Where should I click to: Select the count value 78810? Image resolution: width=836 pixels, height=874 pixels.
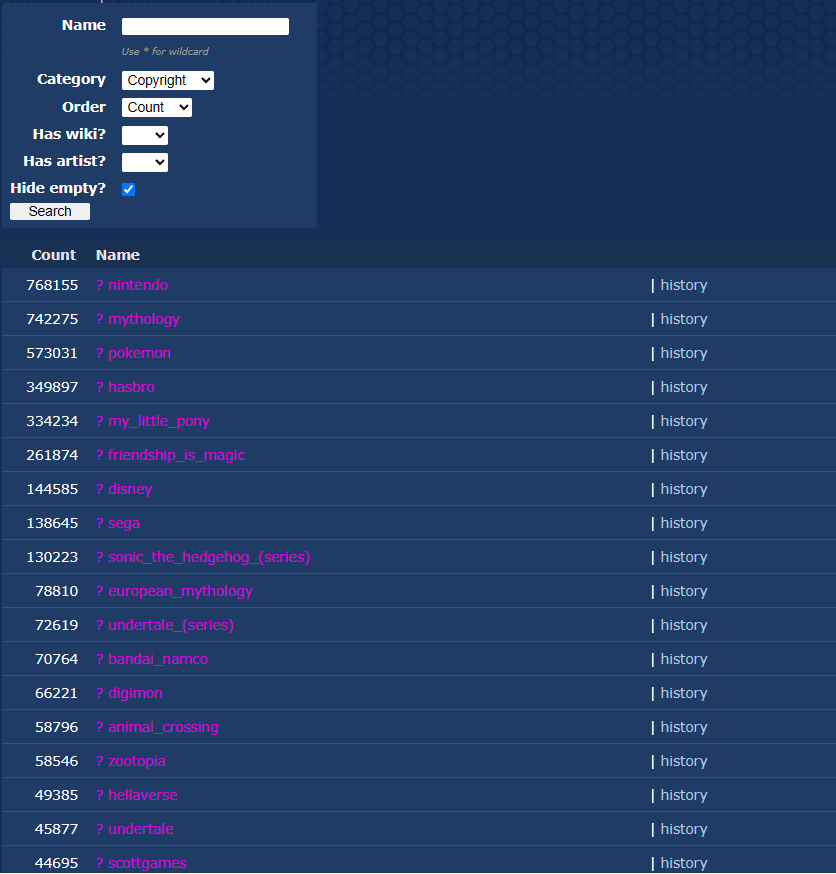57,591
